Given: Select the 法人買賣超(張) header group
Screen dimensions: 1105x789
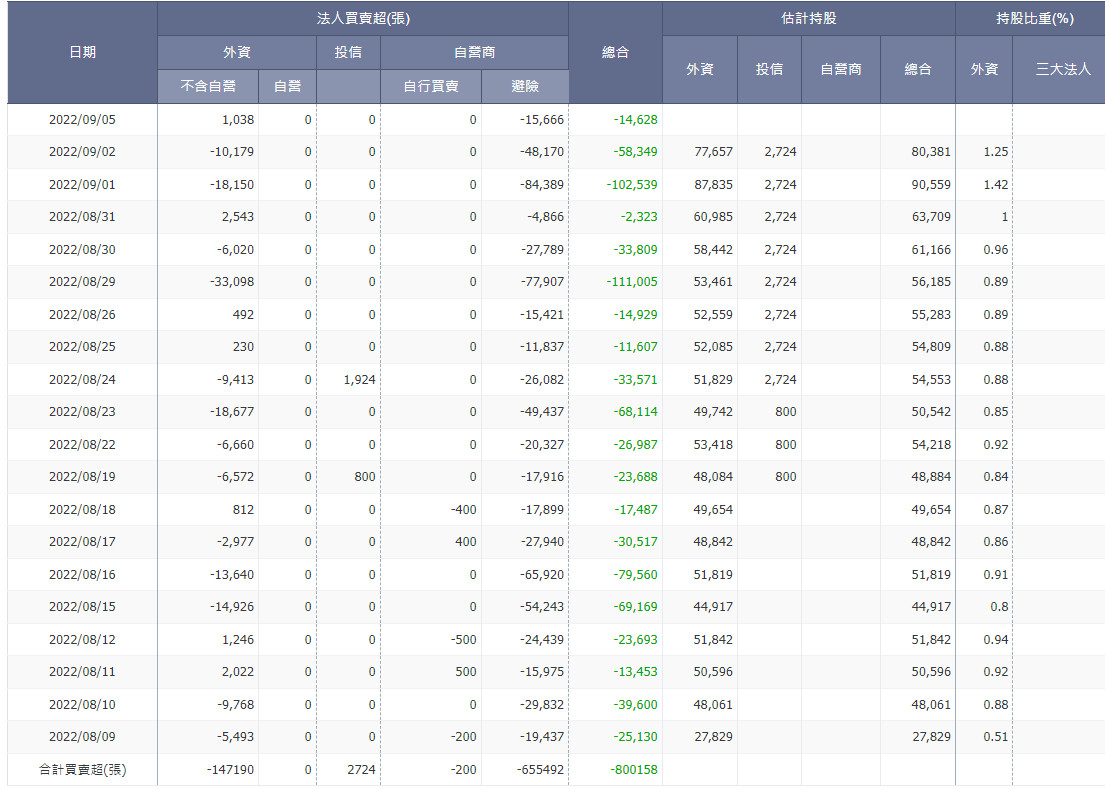Looking at the screenshot, I should coord(362,19).
